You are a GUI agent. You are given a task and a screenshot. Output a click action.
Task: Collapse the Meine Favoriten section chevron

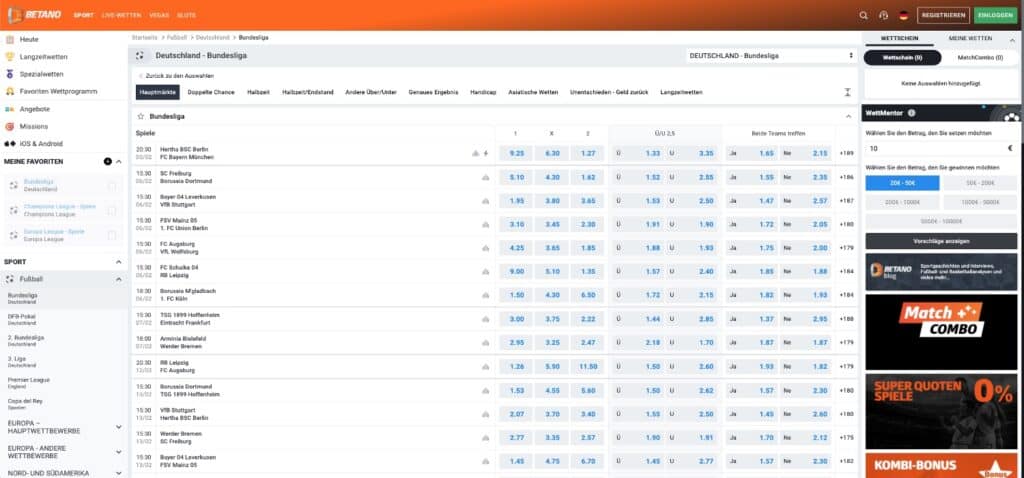(119, 161)
